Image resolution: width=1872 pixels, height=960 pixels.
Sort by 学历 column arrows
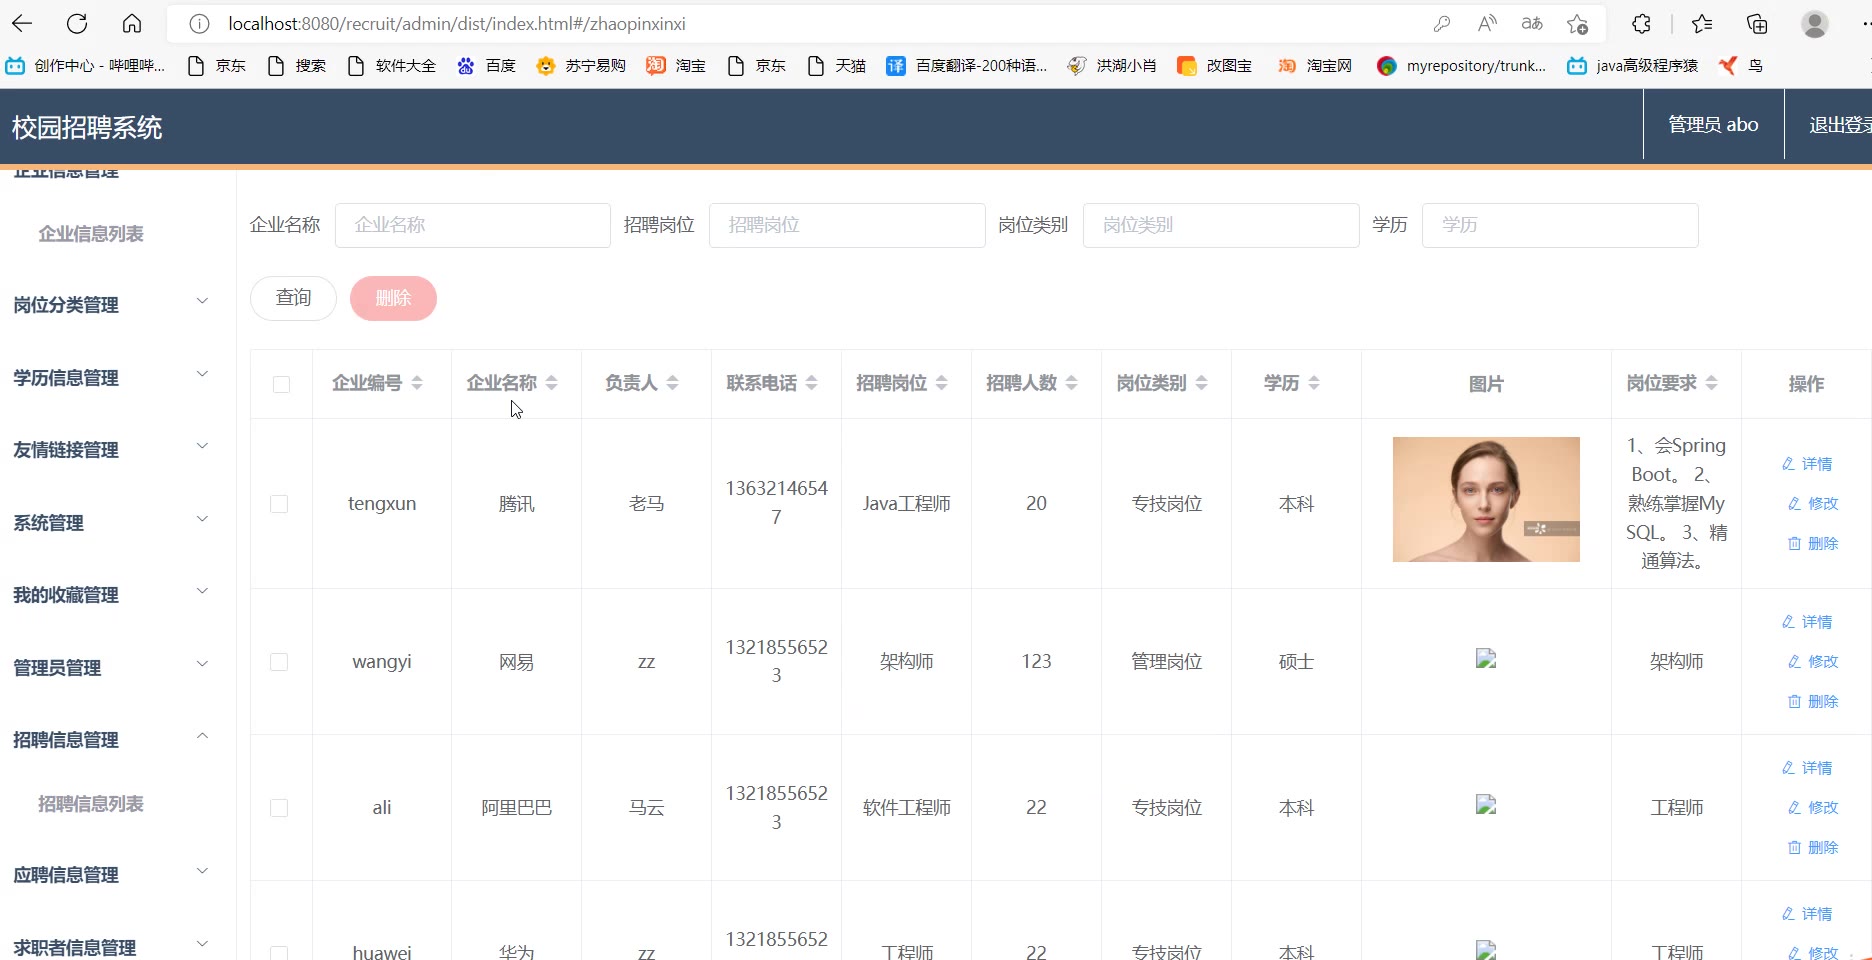[1314, 383]
